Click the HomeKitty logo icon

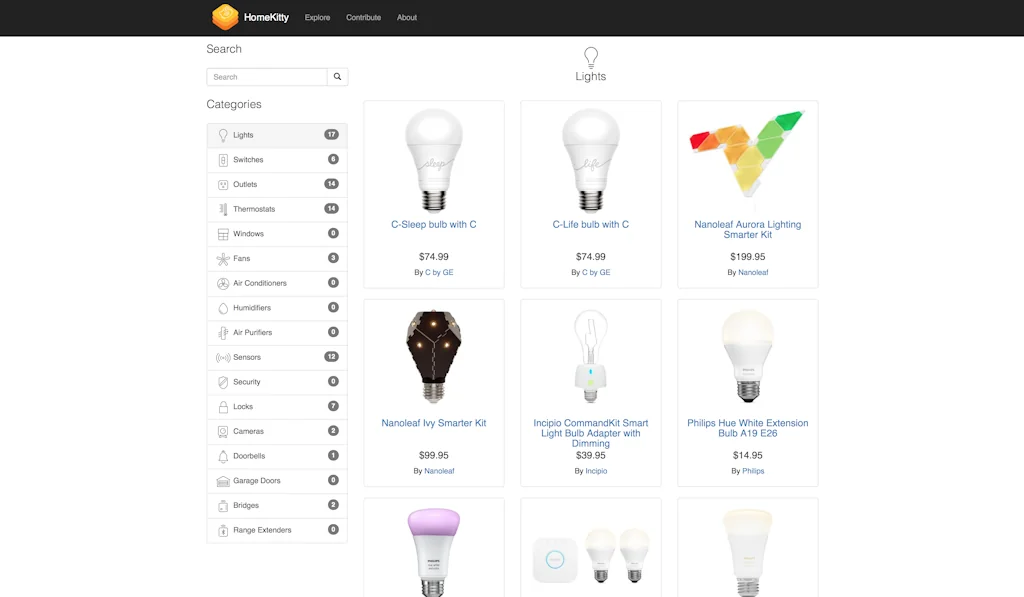[225, 17]
